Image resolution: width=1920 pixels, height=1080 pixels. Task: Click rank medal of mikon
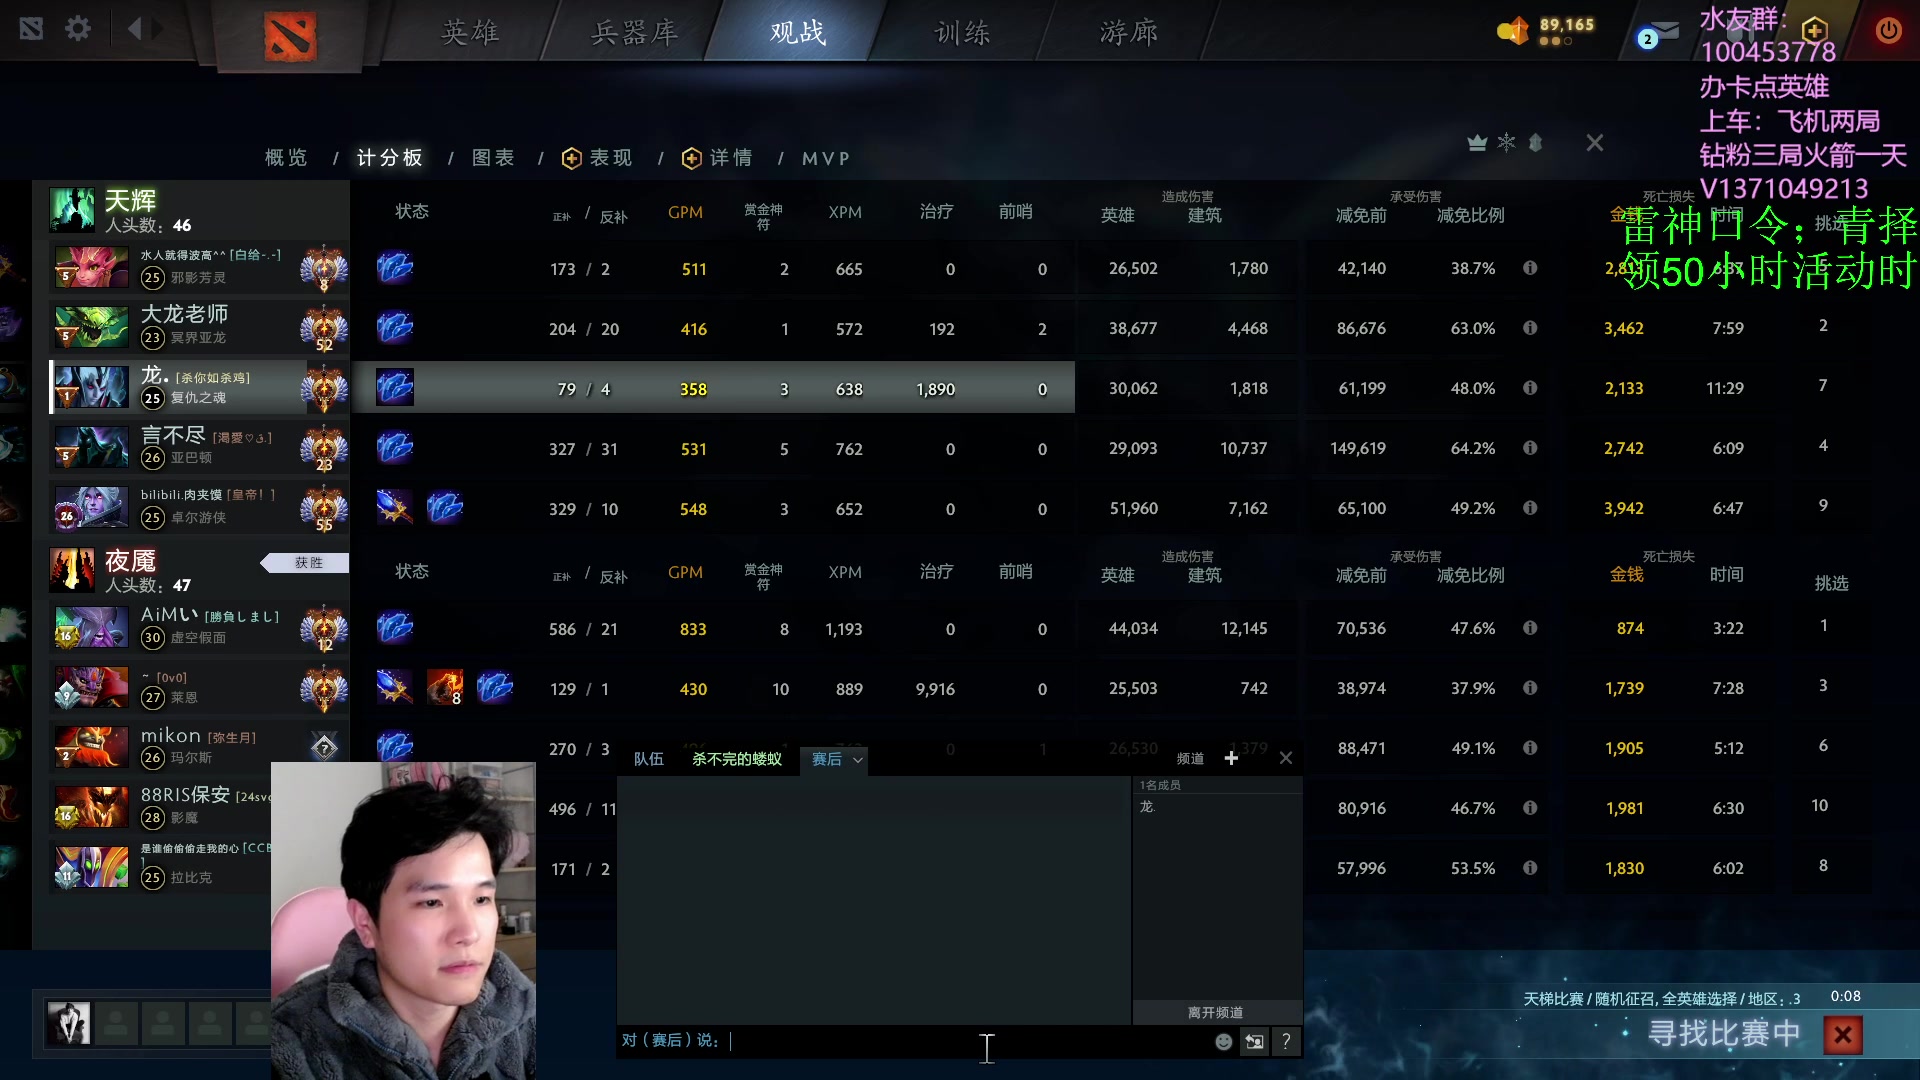tap(324, 747)
